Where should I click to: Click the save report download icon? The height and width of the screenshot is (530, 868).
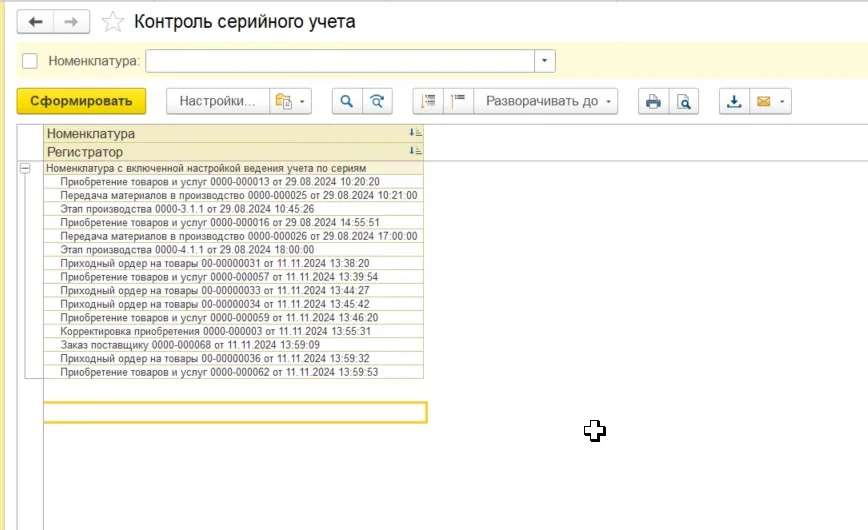734,101
